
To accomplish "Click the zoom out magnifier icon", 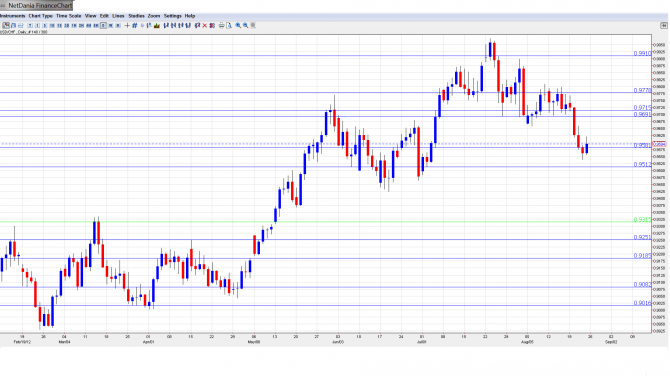I will [245, 26].
